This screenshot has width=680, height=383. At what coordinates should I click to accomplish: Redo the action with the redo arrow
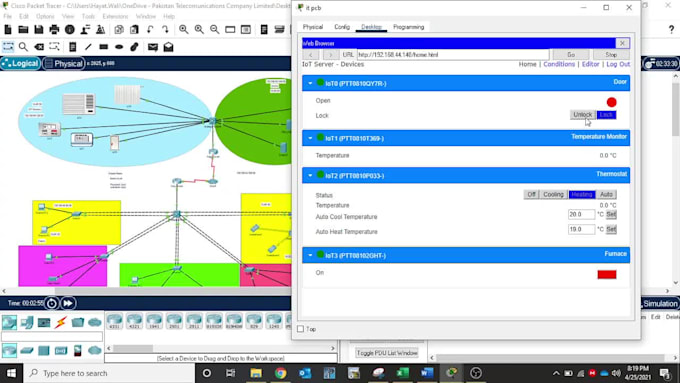[165, 29]
